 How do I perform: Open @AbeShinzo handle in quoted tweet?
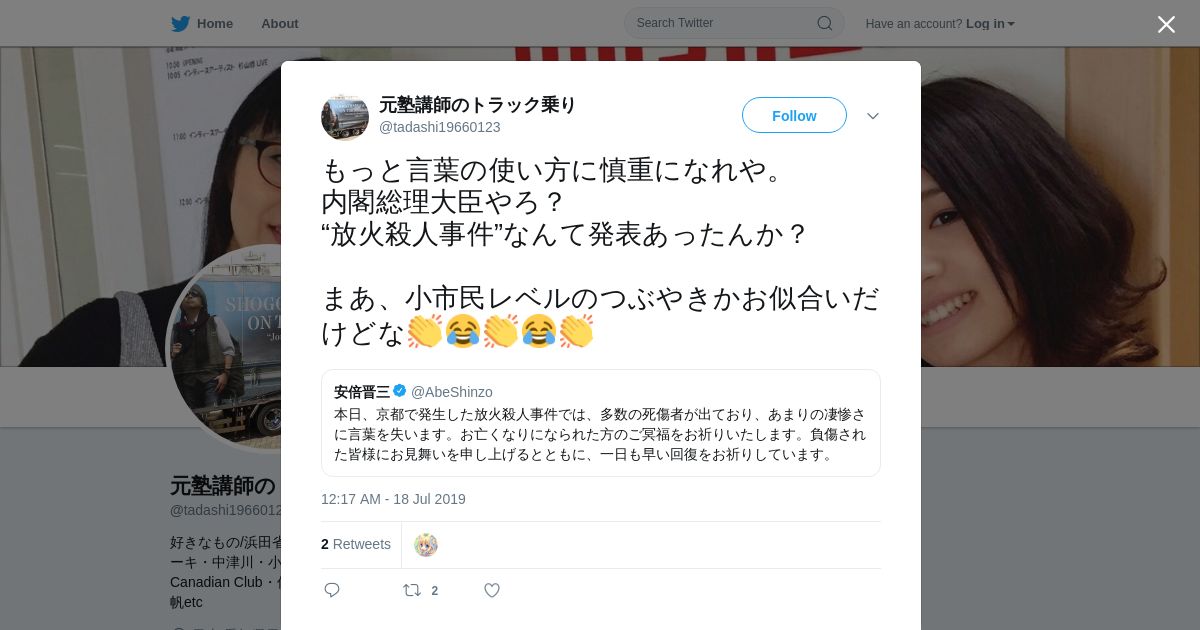452,392
